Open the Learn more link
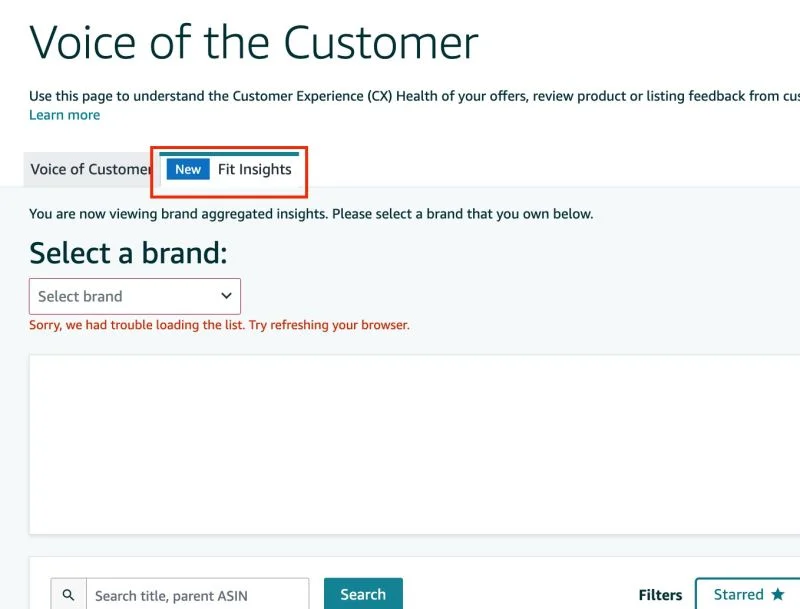The height and width of the screenshot is (609, 800). (64, 115)
